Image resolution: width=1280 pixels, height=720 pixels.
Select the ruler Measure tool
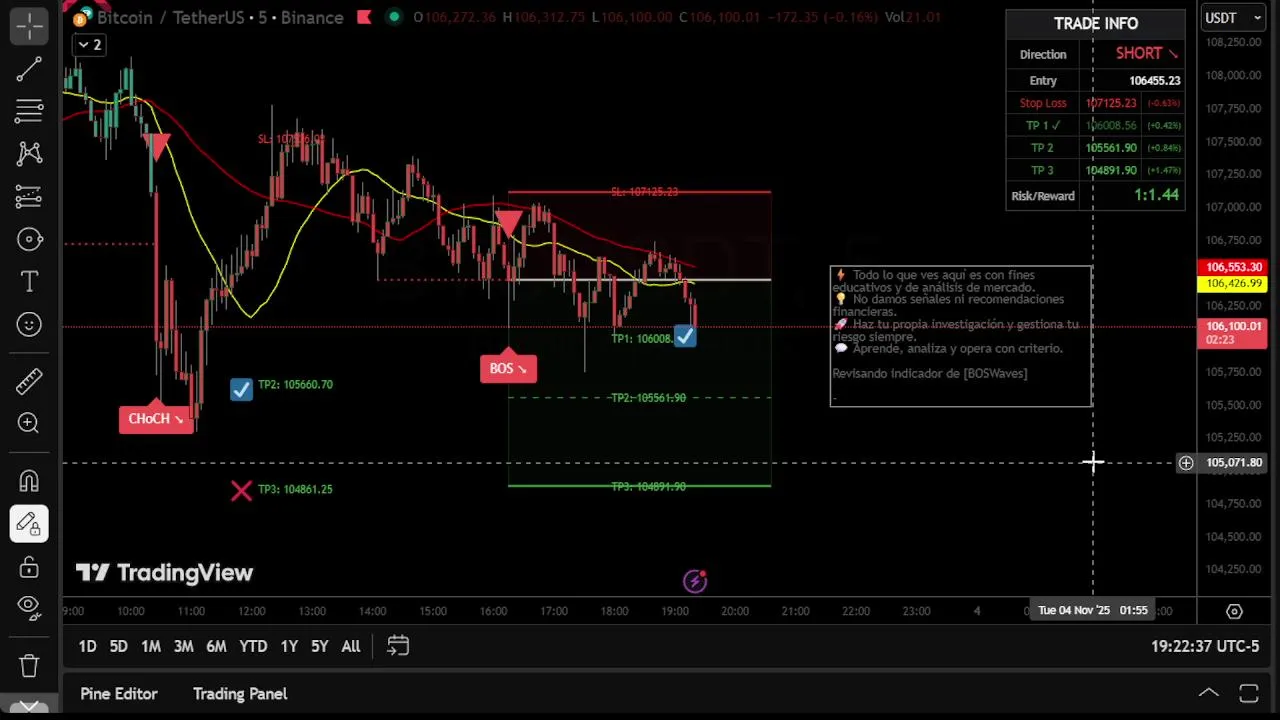click(29, 381)
